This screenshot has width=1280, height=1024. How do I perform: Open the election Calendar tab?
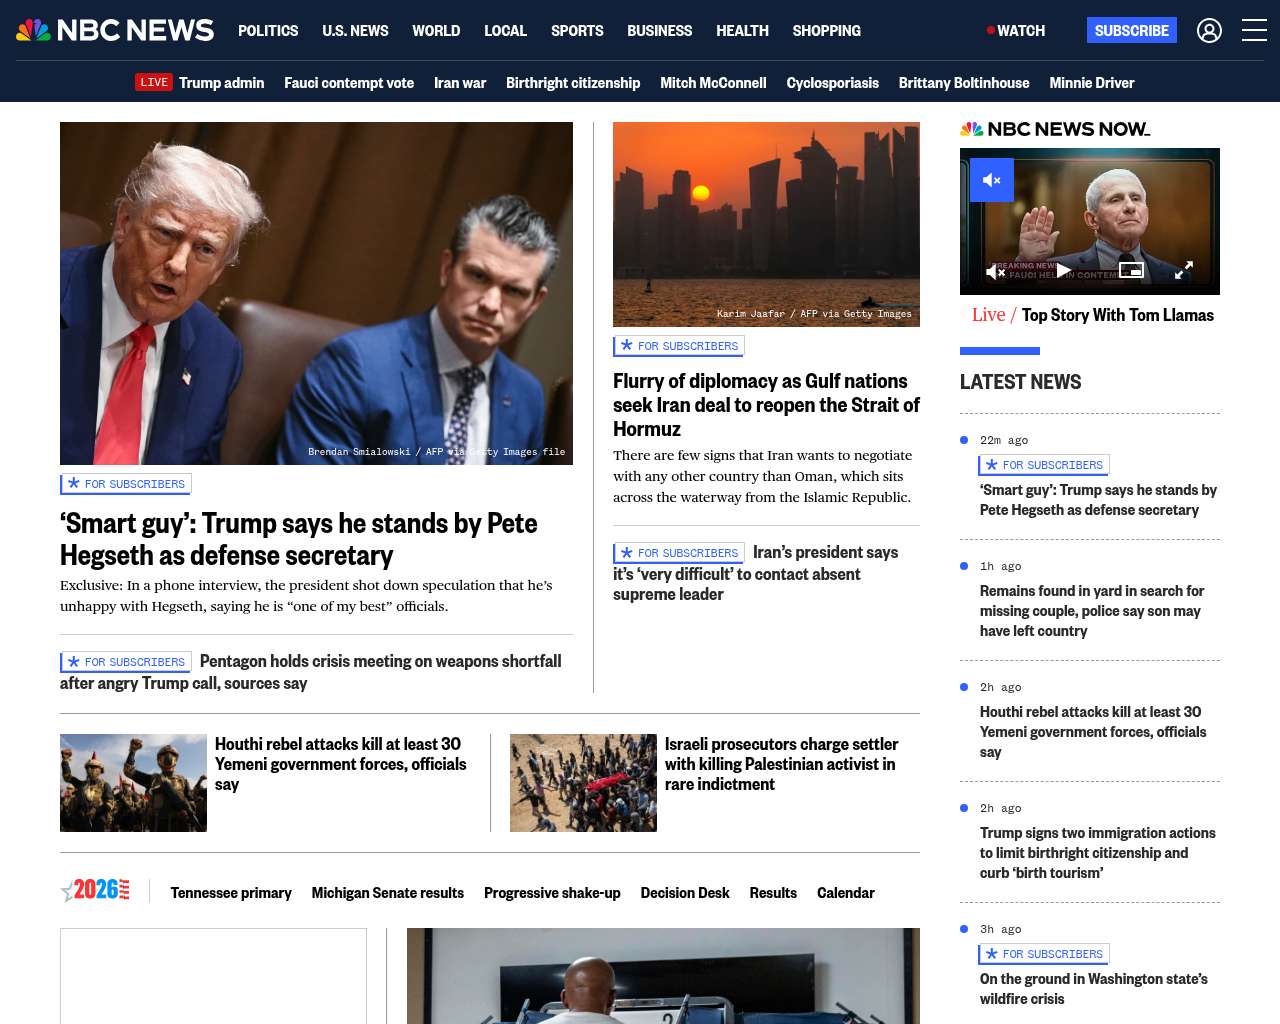point(846,893)
